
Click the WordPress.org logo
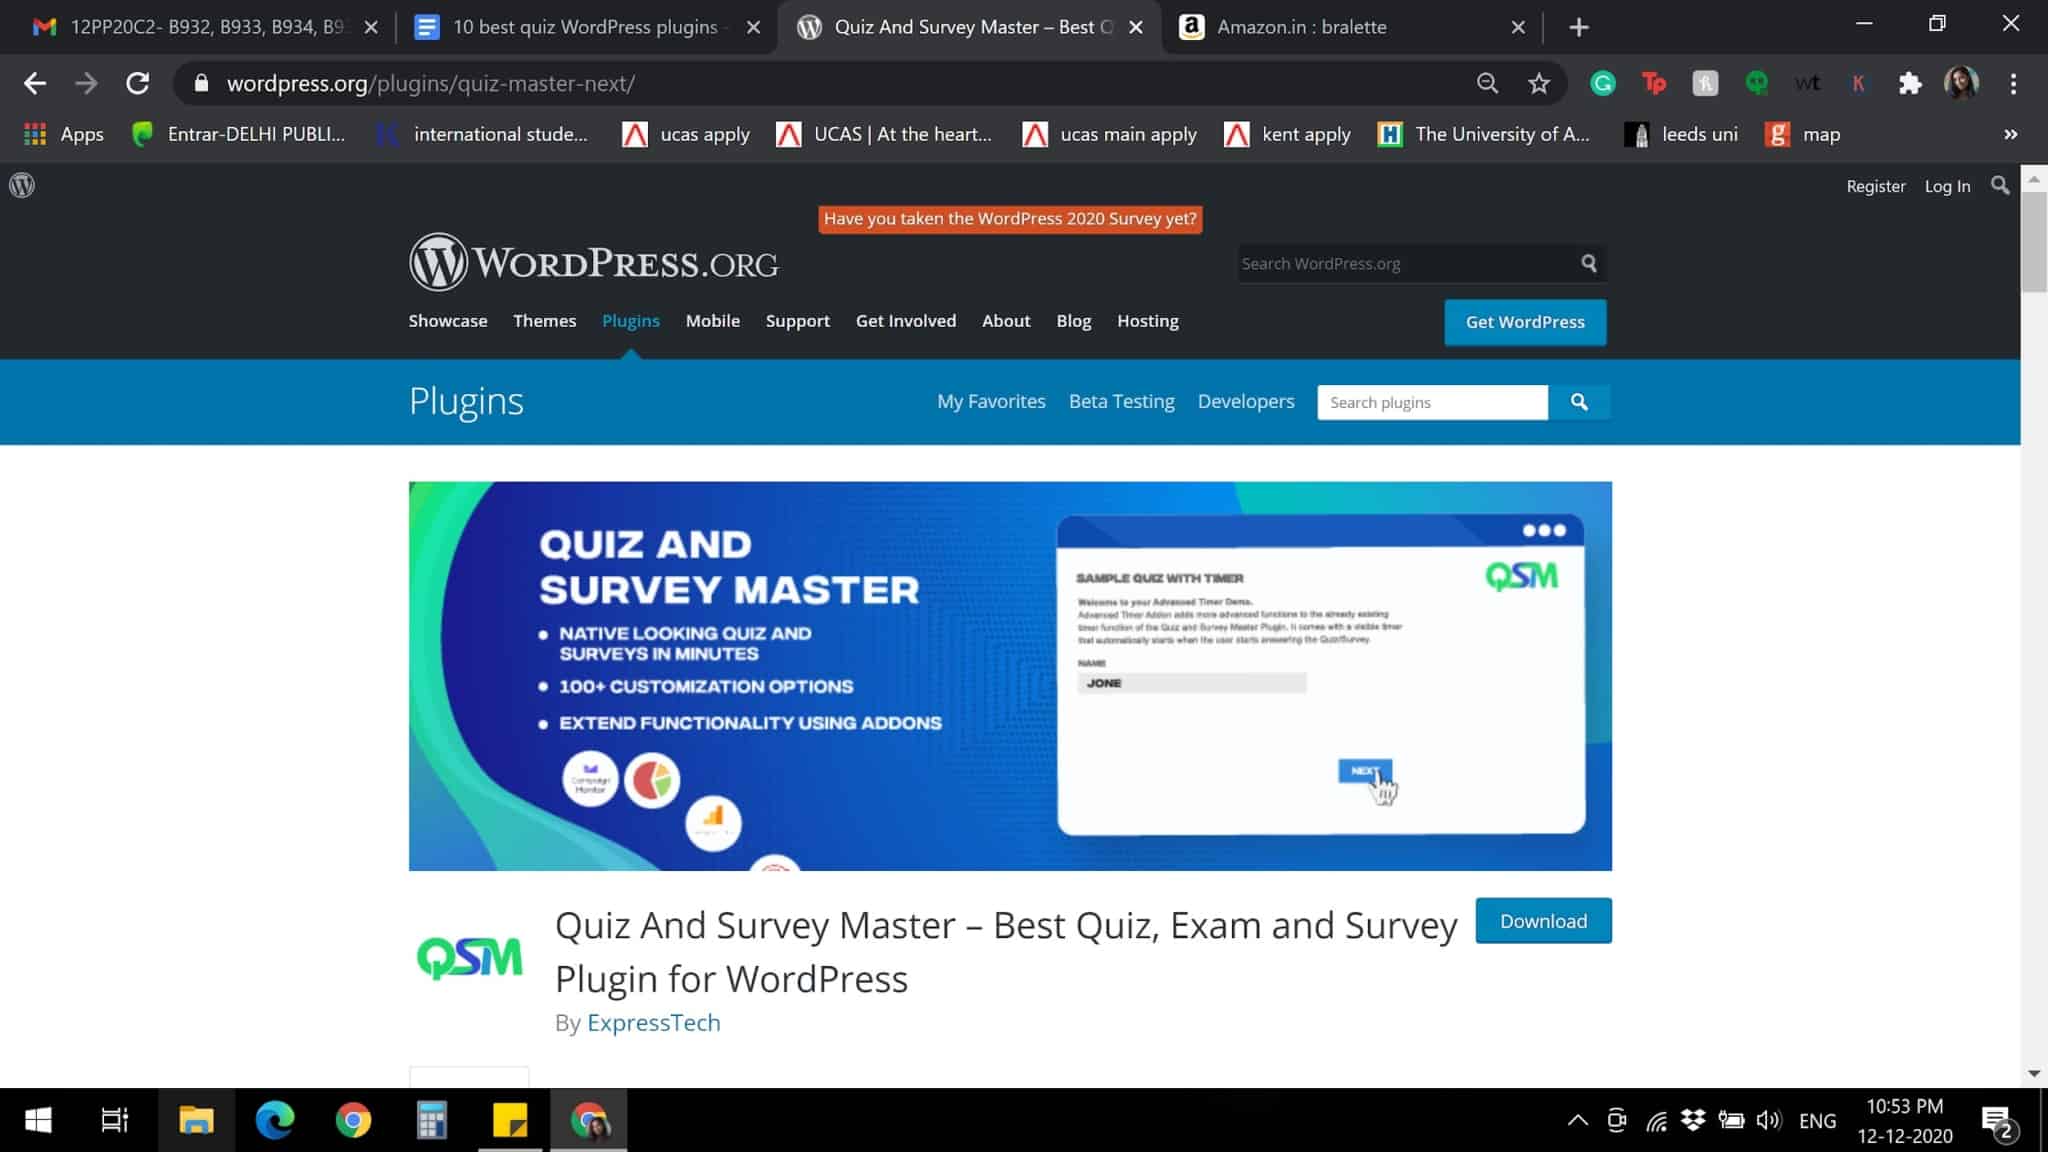coord(594,261)
